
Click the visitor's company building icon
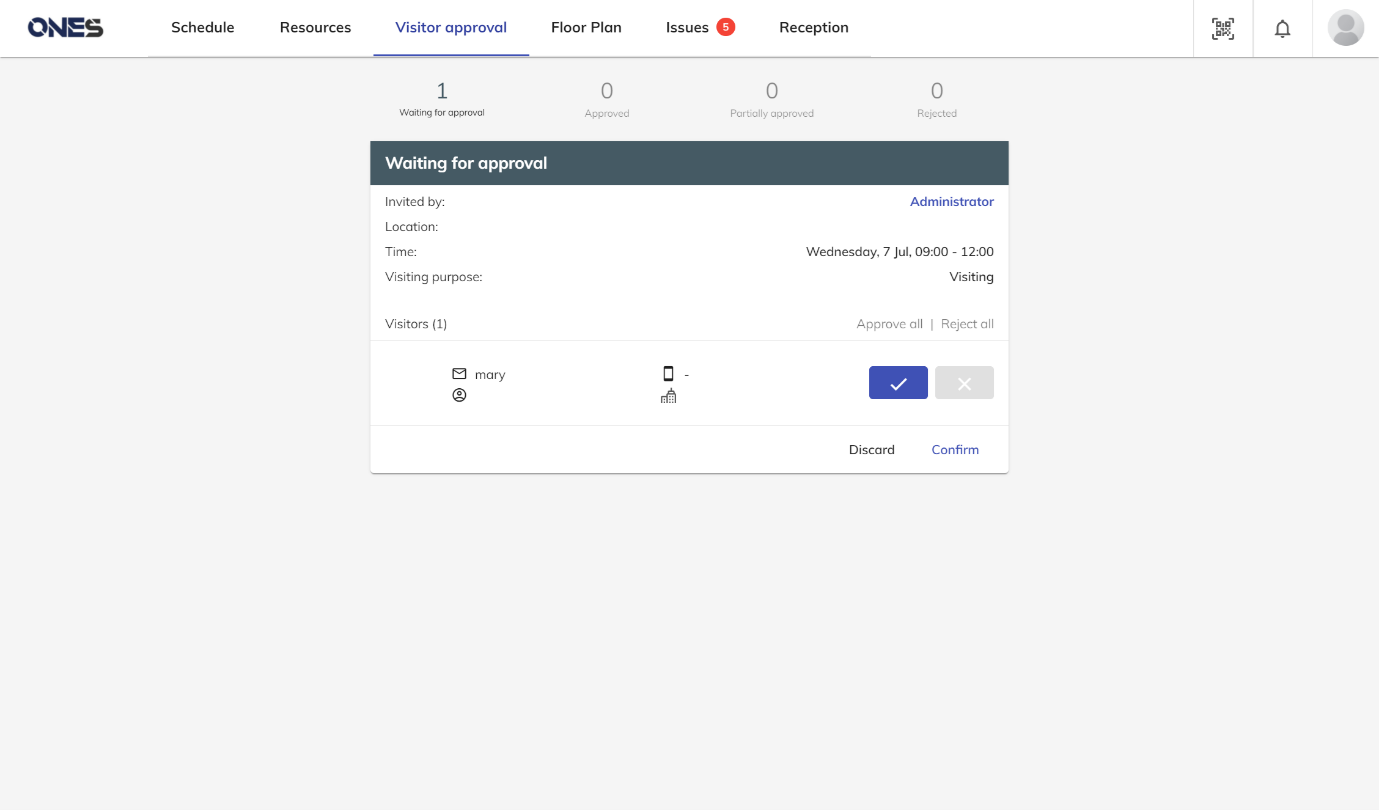click(x=668, y=396)
